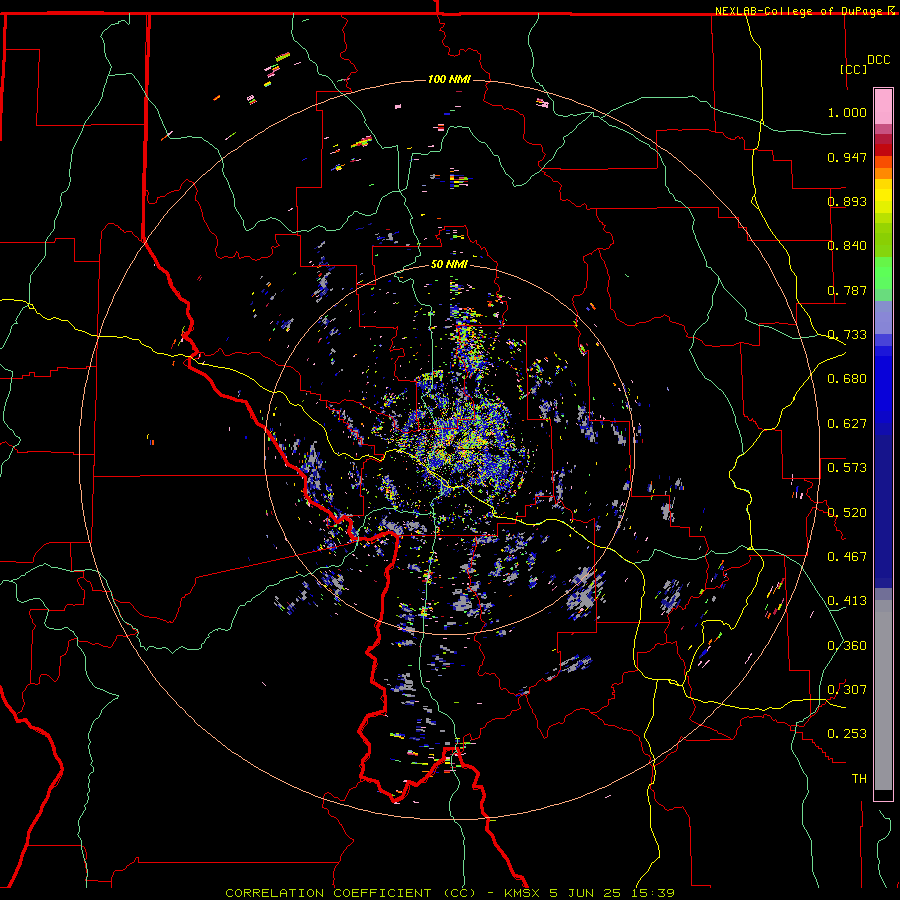Viewport: 900px width, 900px height.
Task: Click the pink top segment of color bar
Action: (x=883, y=106)
